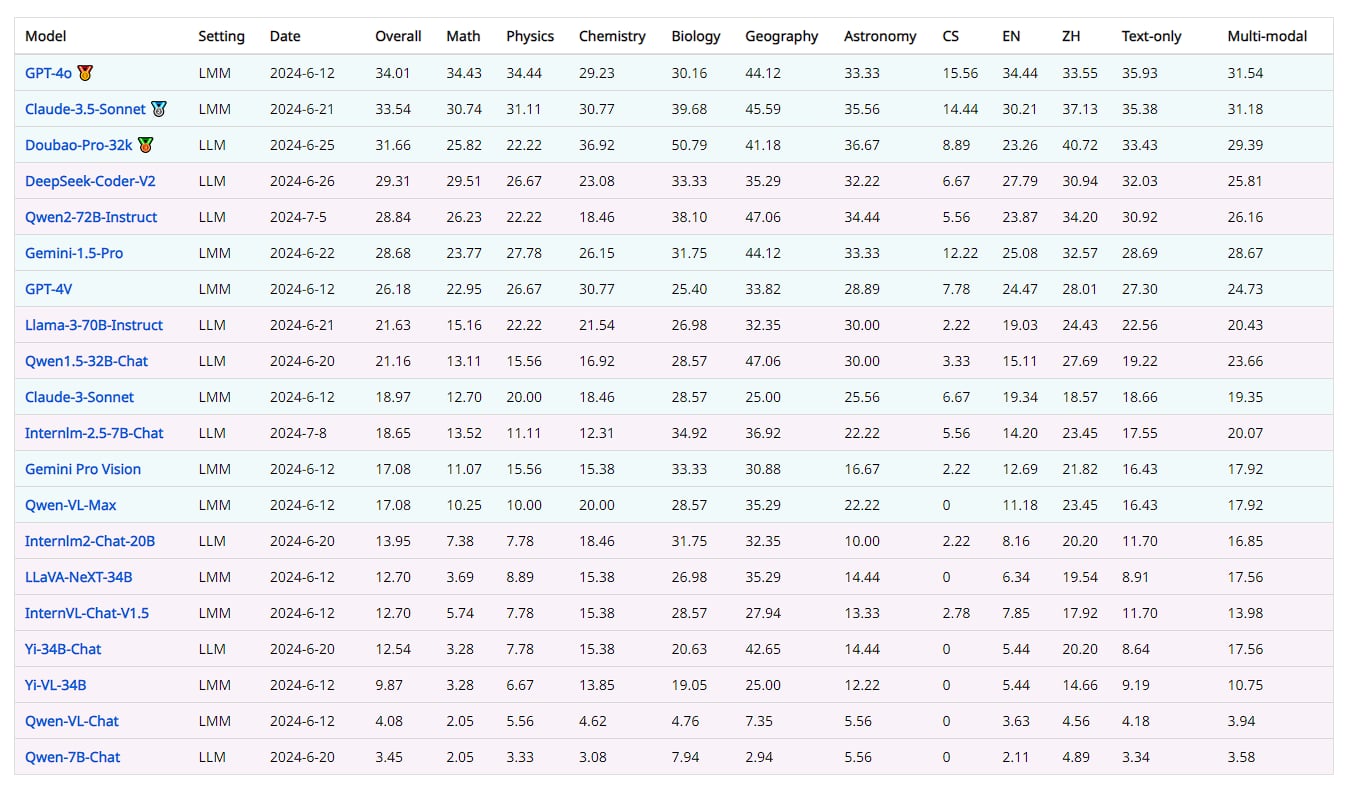Open the Internlm2-Chat-20B link
The image size is (1345, 802).
click(x=90, y=541)
